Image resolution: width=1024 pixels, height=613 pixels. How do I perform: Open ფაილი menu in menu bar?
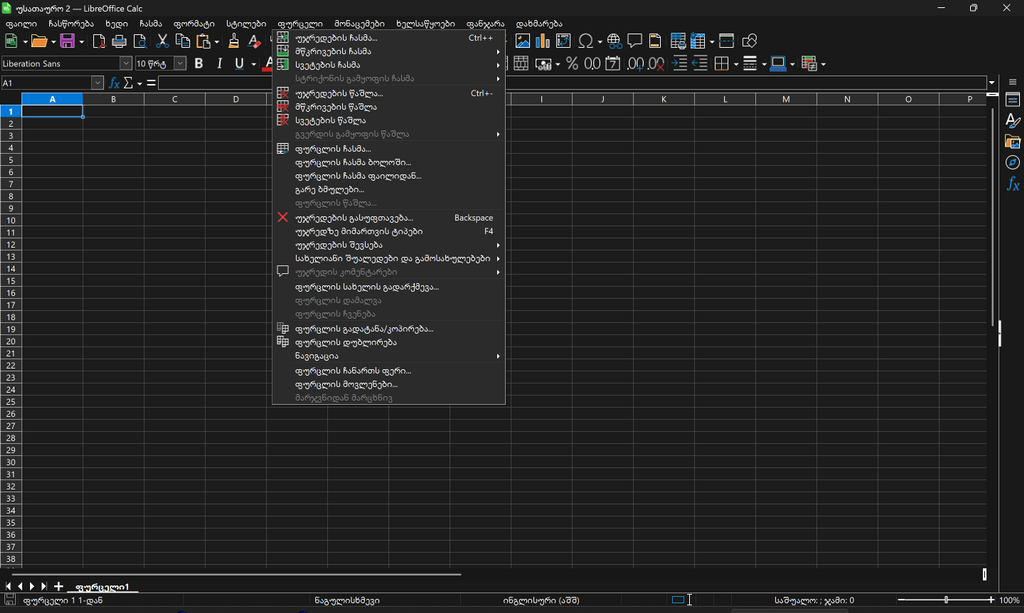(21, 24)
